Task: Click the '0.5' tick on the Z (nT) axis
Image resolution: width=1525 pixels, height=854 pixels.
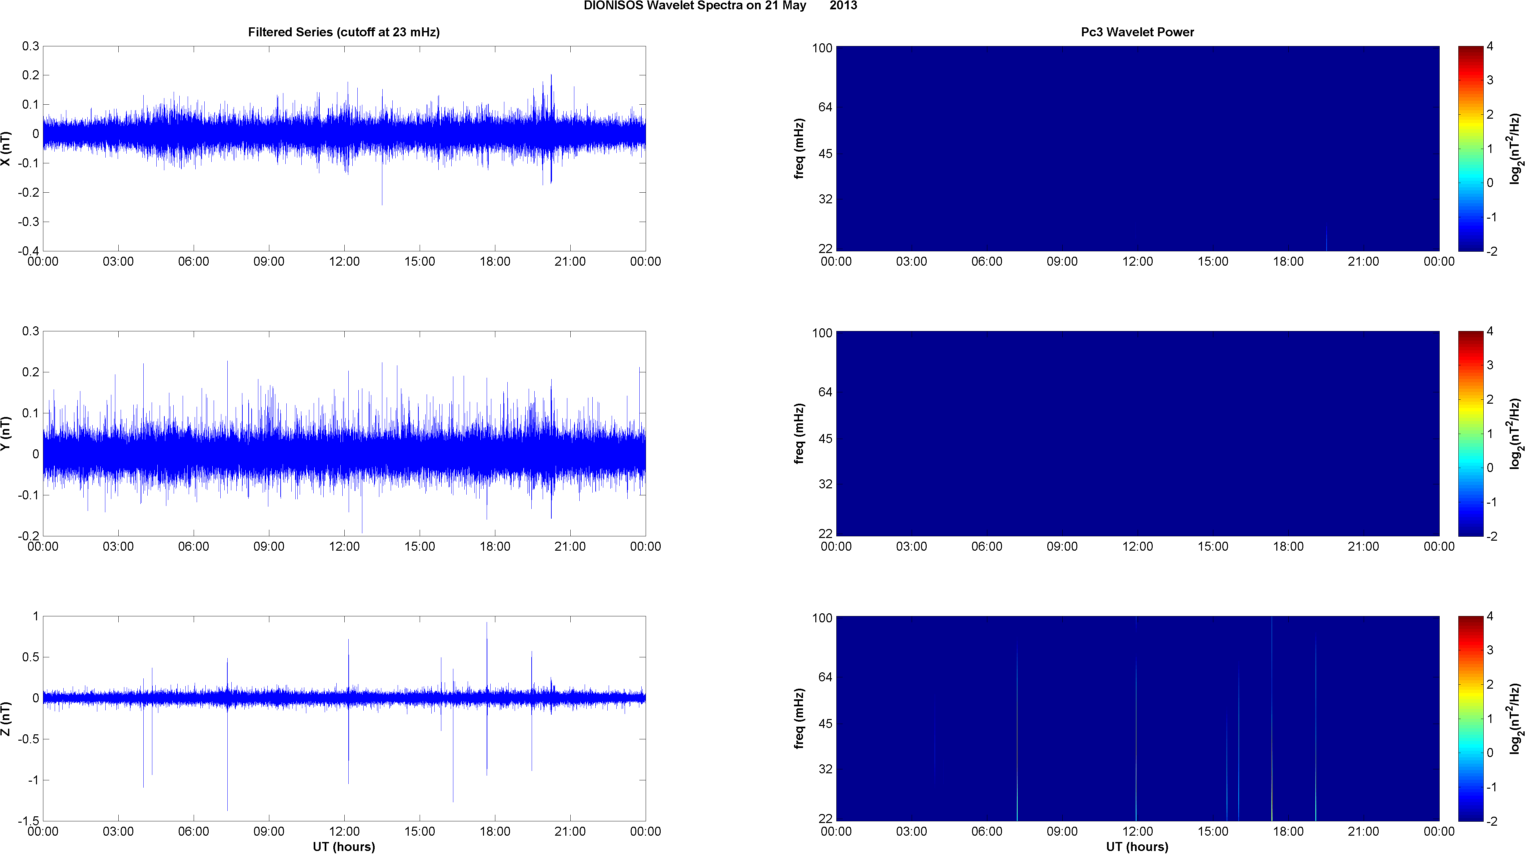Action: pyautogui.click(x=30, y=657)
